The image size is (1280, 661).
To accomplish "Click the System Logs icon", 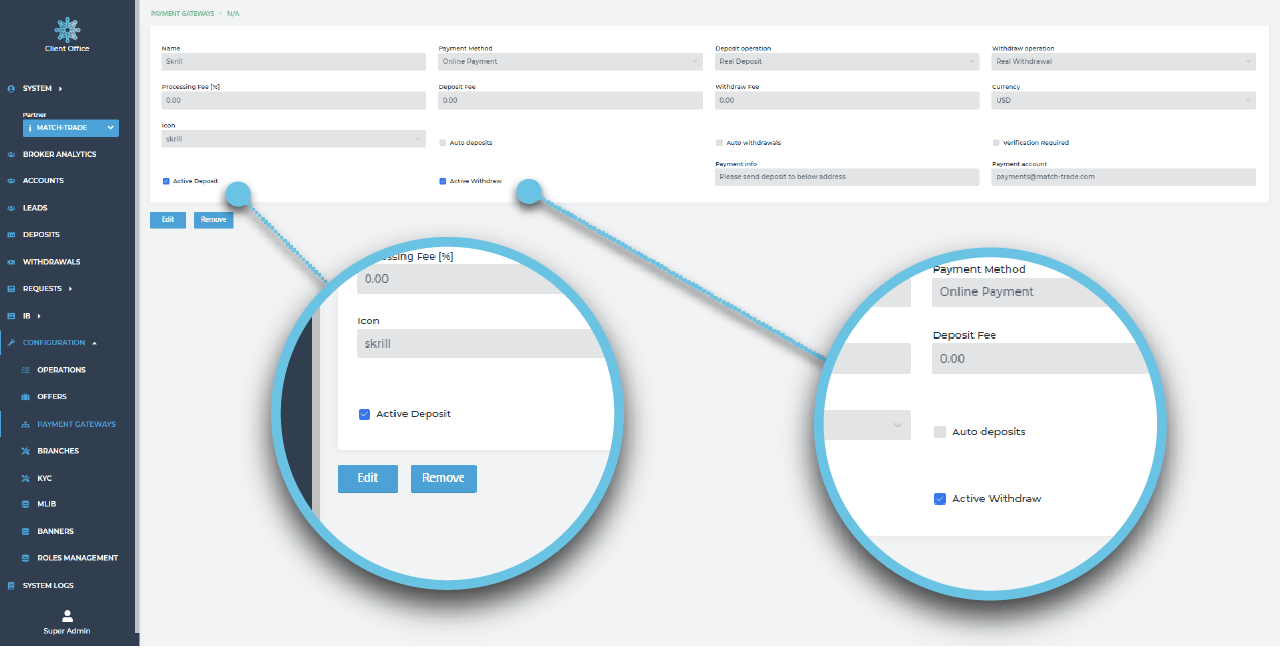I will [x=11, y=586].
